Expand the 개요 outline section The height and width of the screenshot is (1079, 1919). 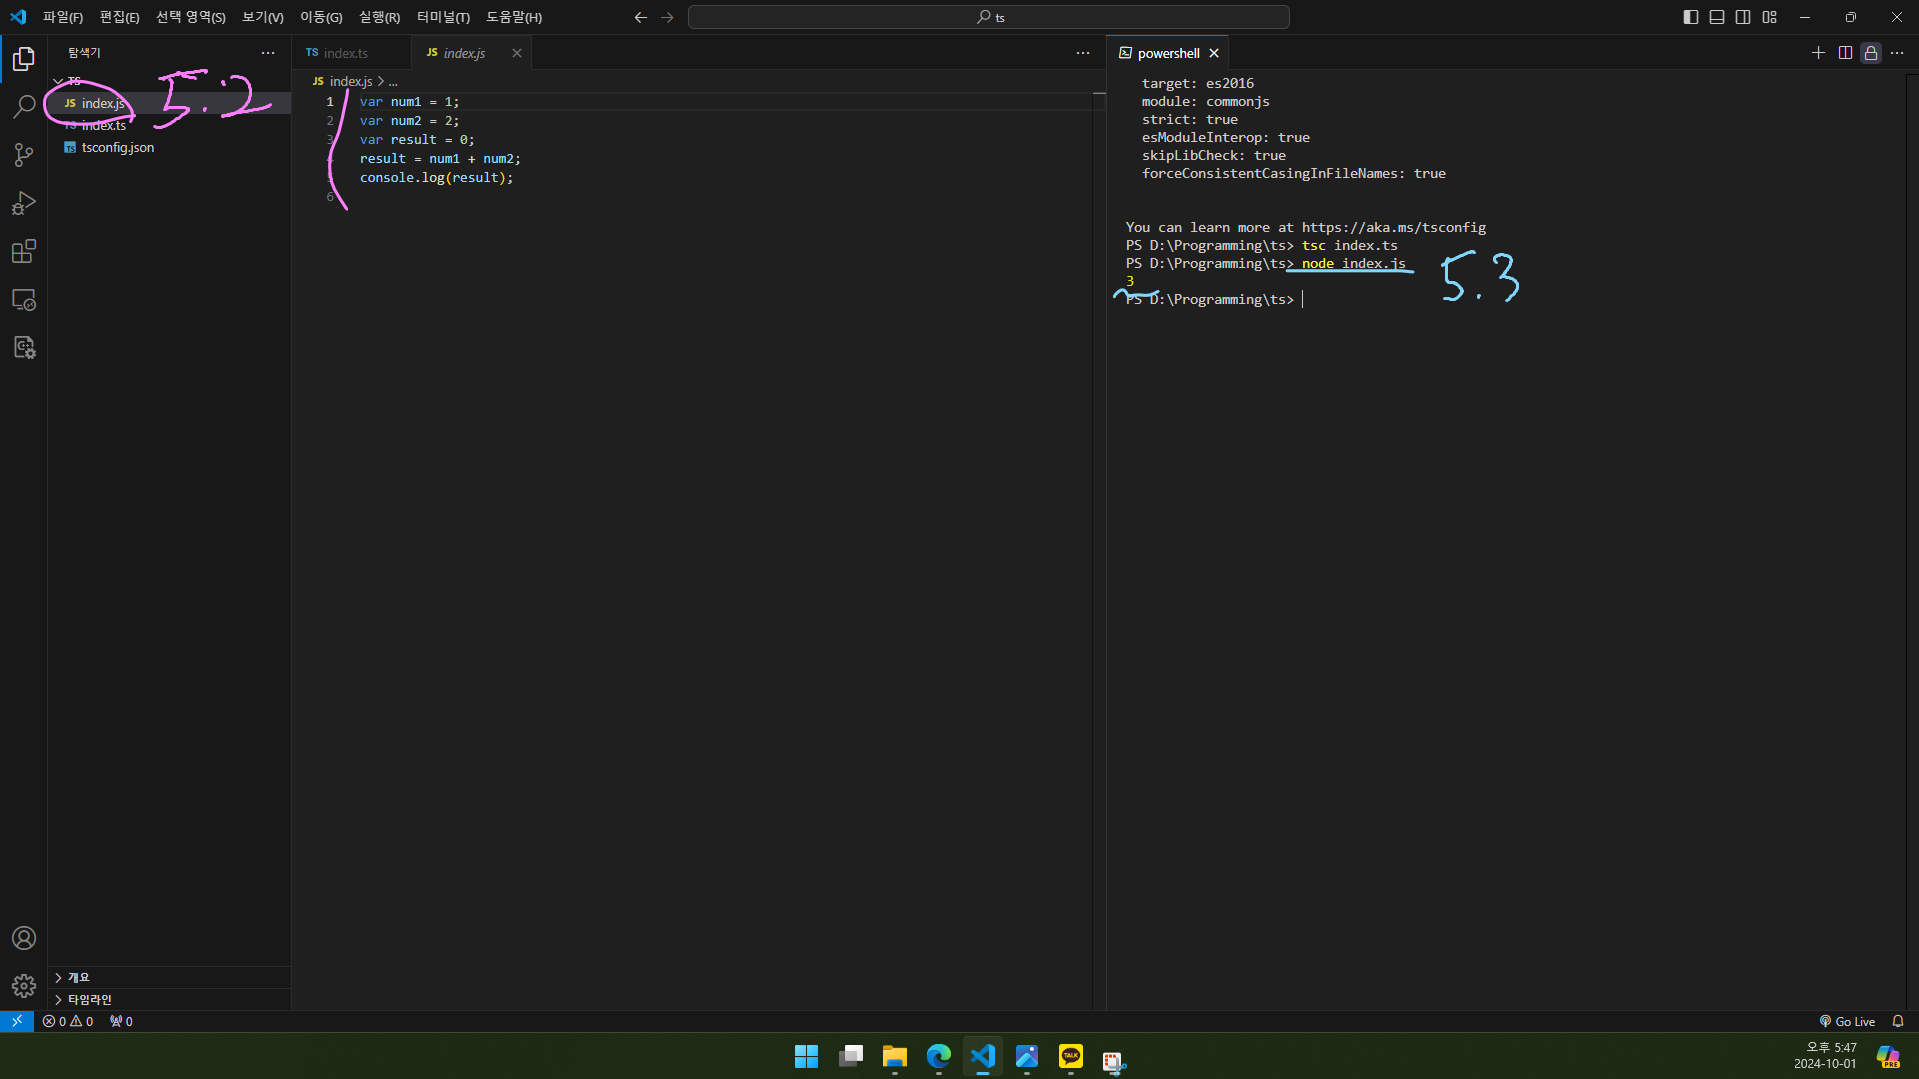170,977
